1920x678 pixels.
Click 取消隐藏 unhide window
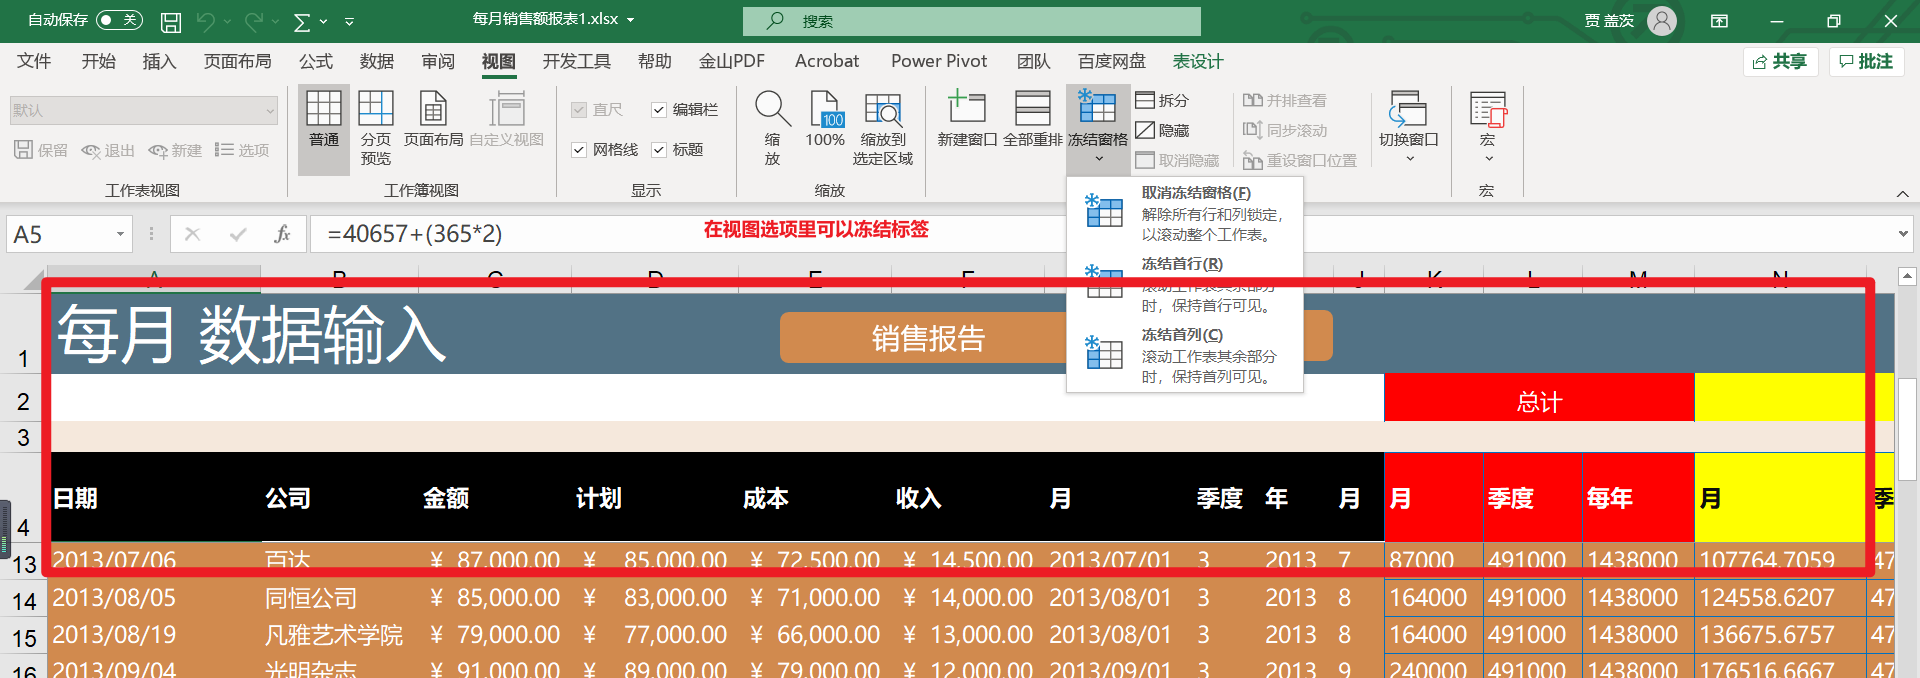tap(1177, 160)
